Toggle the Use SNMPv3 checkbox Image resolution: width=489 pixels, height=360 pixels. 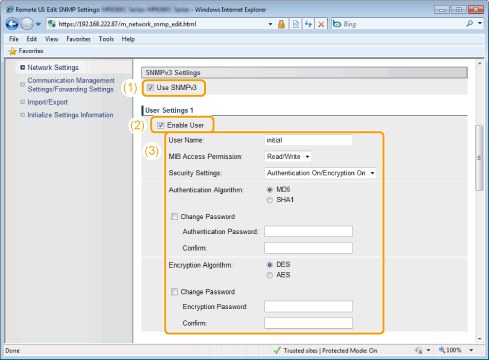tap(150, 88)
